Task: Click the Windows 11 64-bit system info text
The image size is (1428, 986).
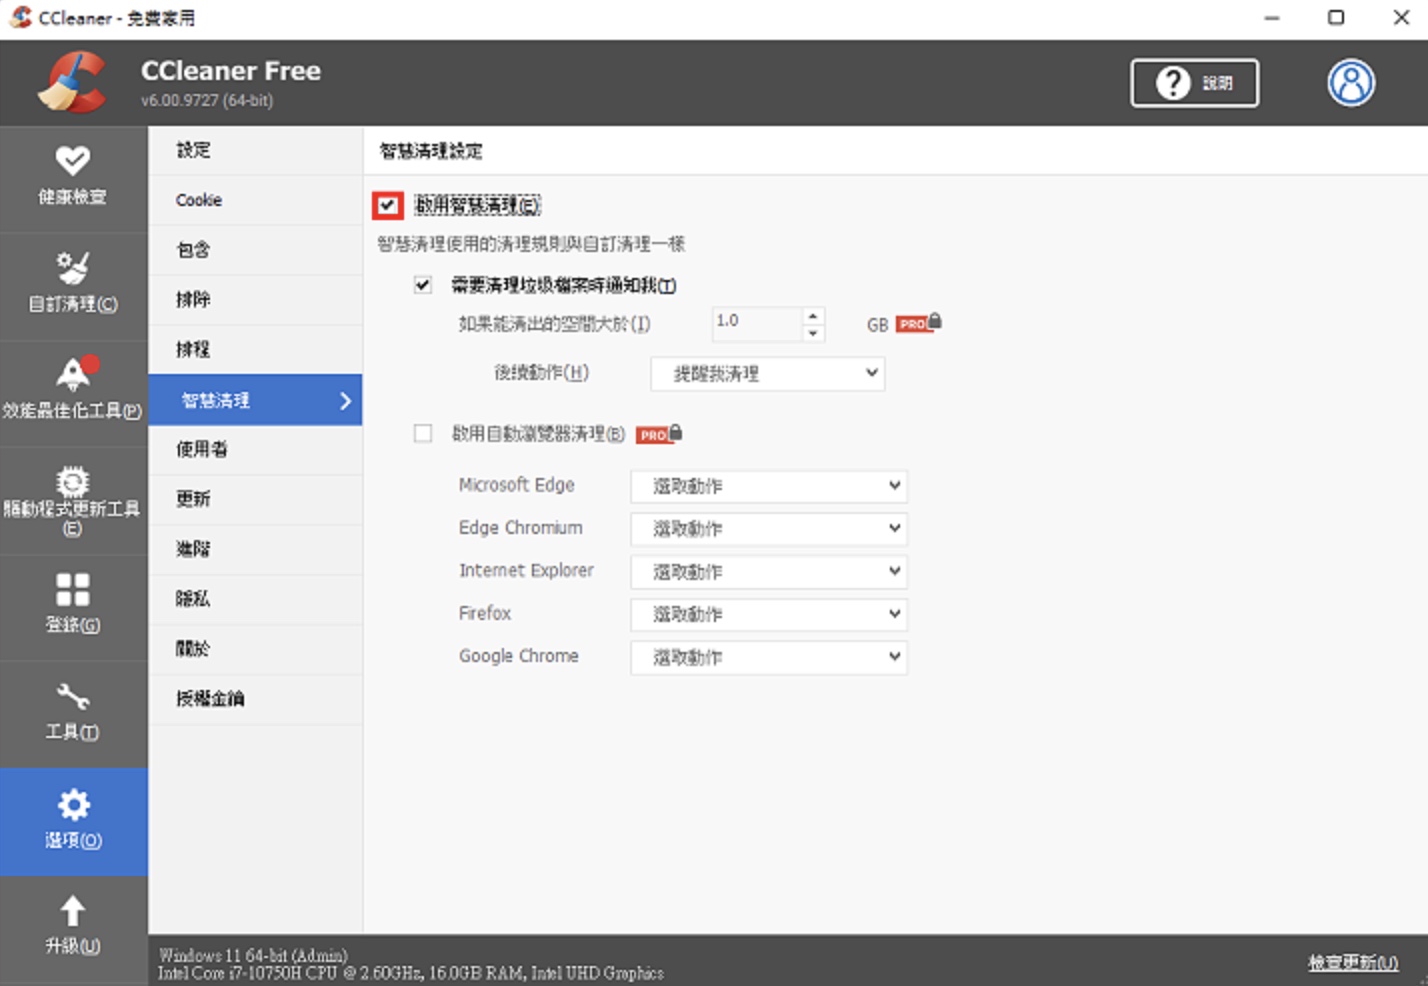Action: 253,955
